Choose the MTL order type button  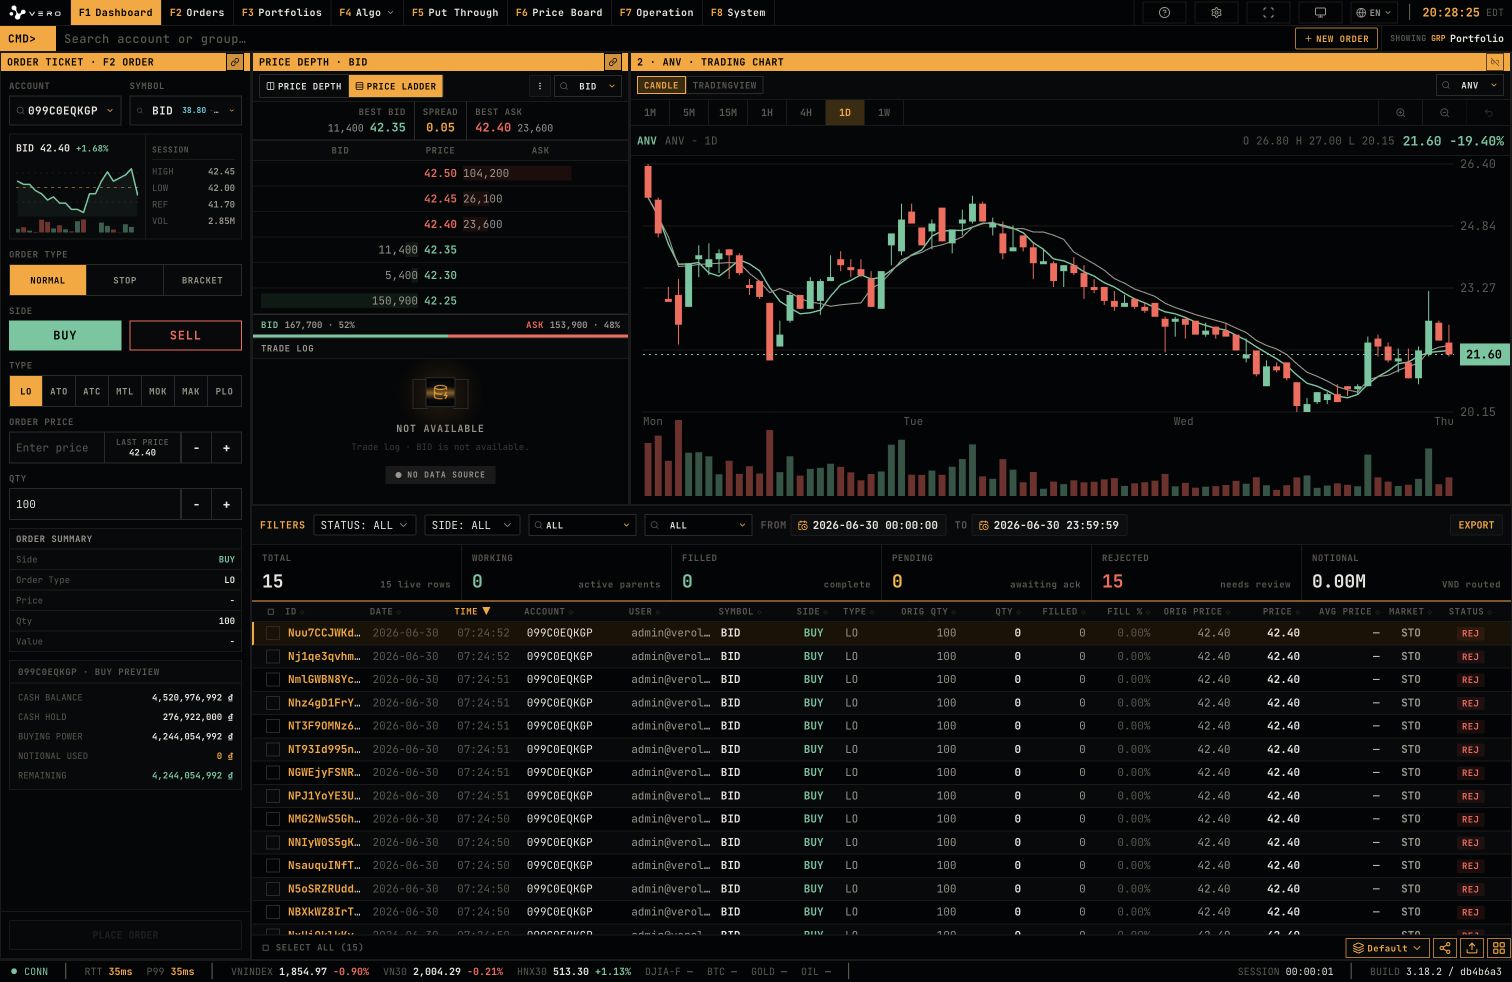tap(125, 391)
